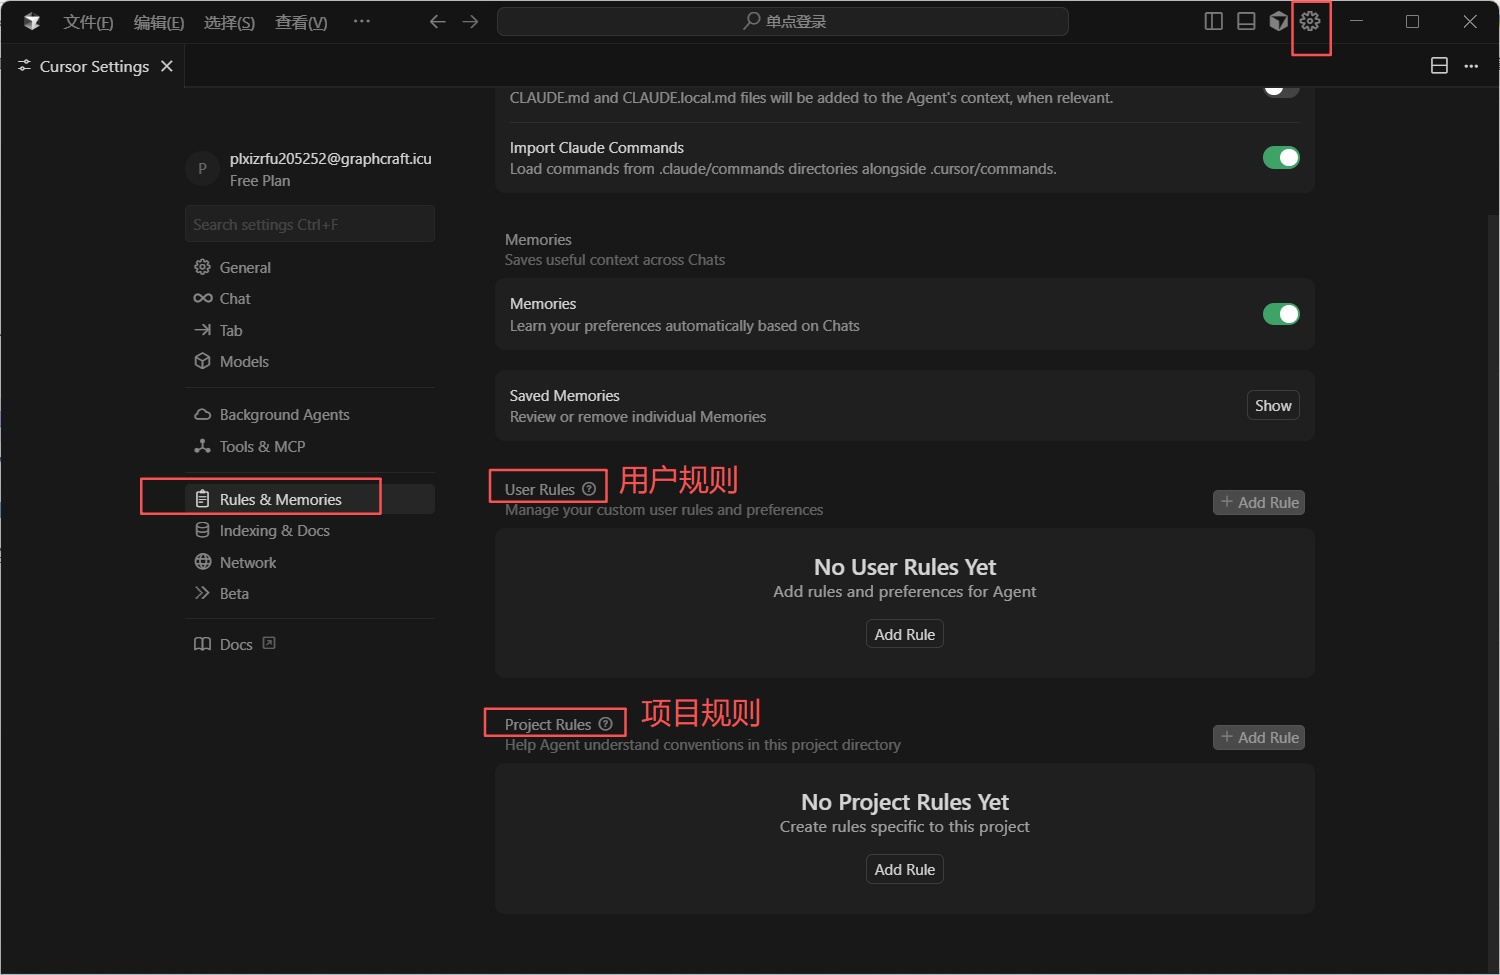Open Indexing & Docs settings
This screenshot has height=975, width=1500.
[x=310, y=530]
